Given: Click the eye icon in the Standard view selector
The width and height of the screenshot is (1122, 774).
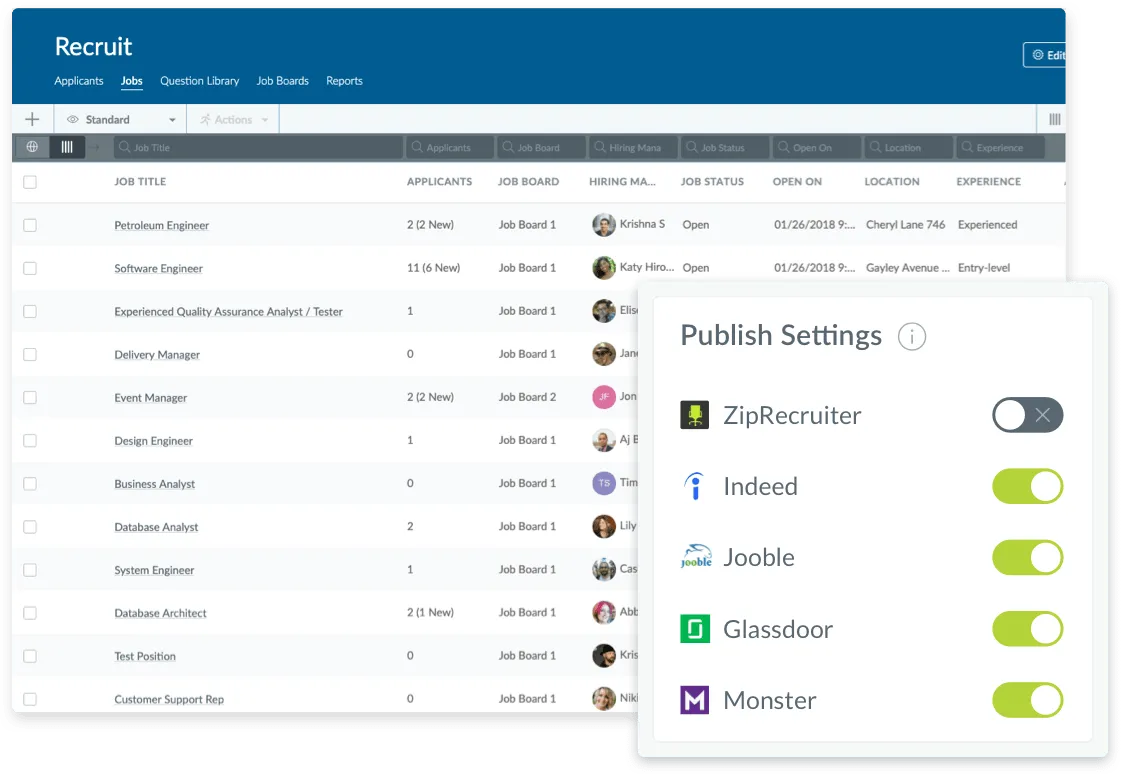Looking at the screenshot, I should [x=72, y=119].
